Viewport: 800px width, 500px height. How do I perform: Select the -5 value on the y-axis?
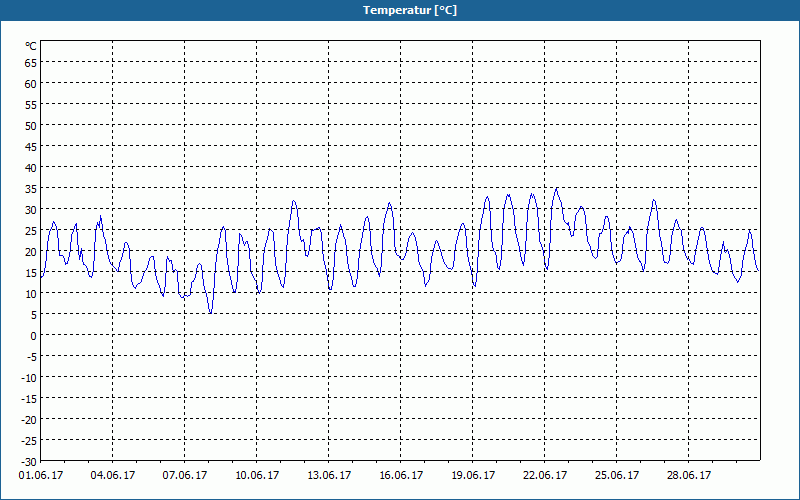(x=32, y=357)
